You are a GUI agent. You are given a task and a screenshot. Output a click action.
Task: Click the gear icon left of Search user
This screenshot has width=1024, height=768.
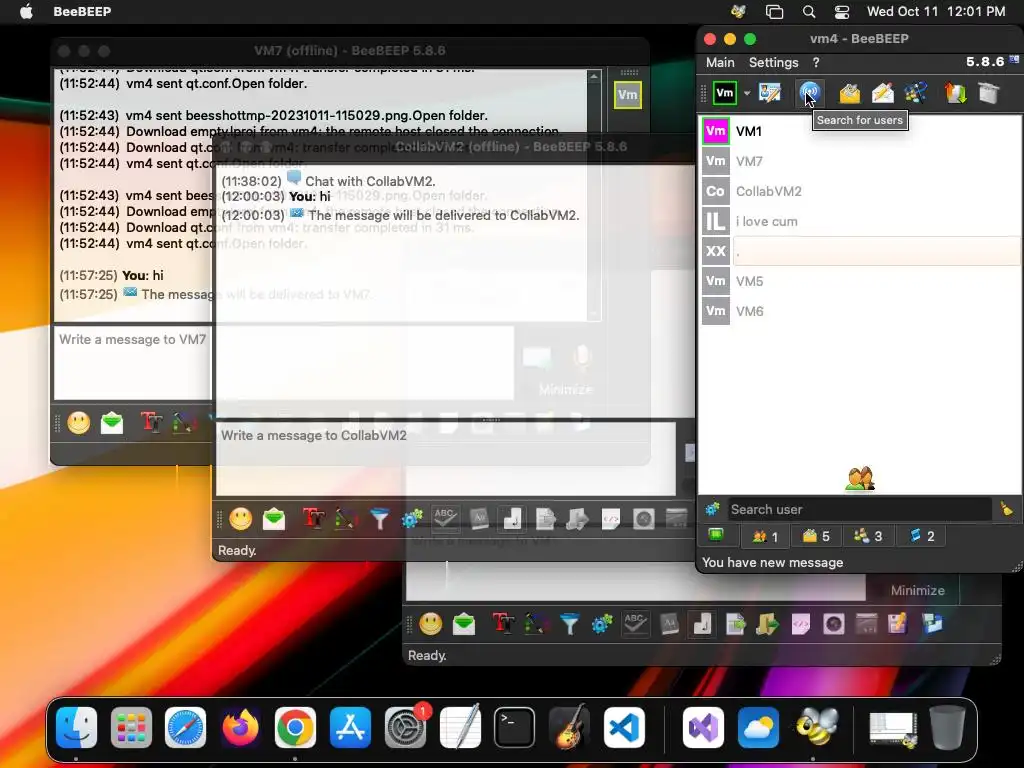712,509
